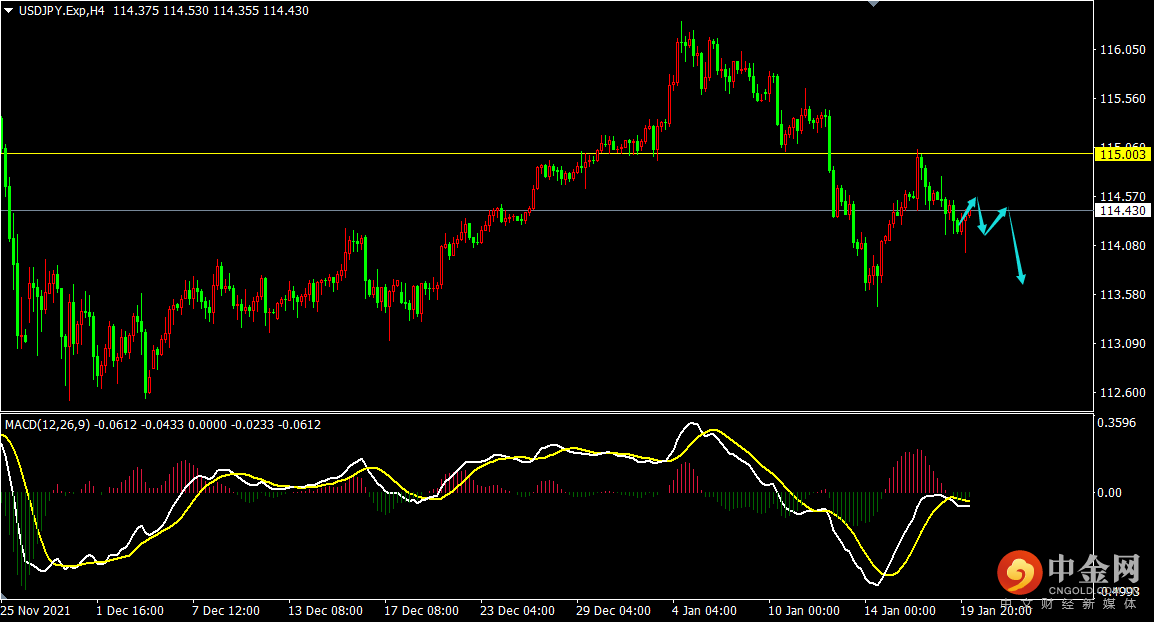The width and height of the screenshot is (1154, 622).
Task: Click the chart shift marker on top edge
Action: click(874, 4)
